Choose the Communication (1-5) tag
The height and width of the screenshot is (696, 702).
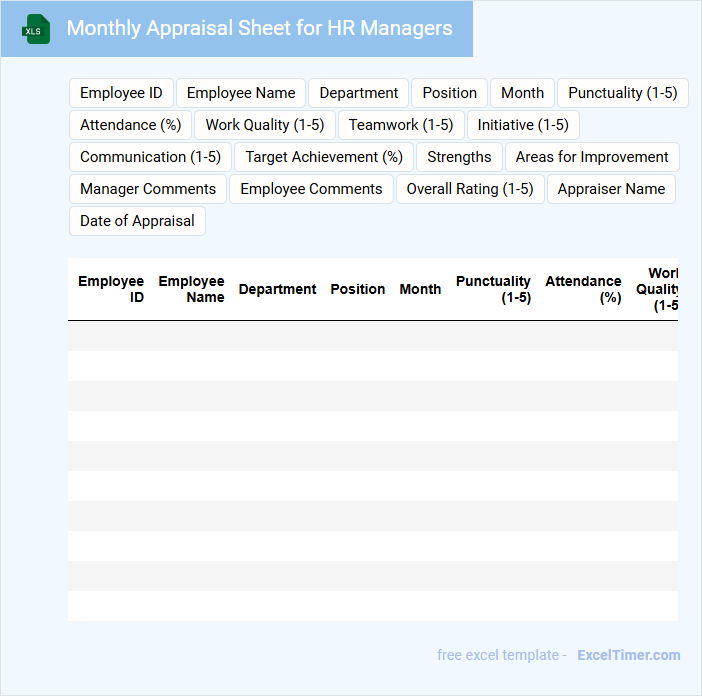pyautogui.click(x=150, y=157)
